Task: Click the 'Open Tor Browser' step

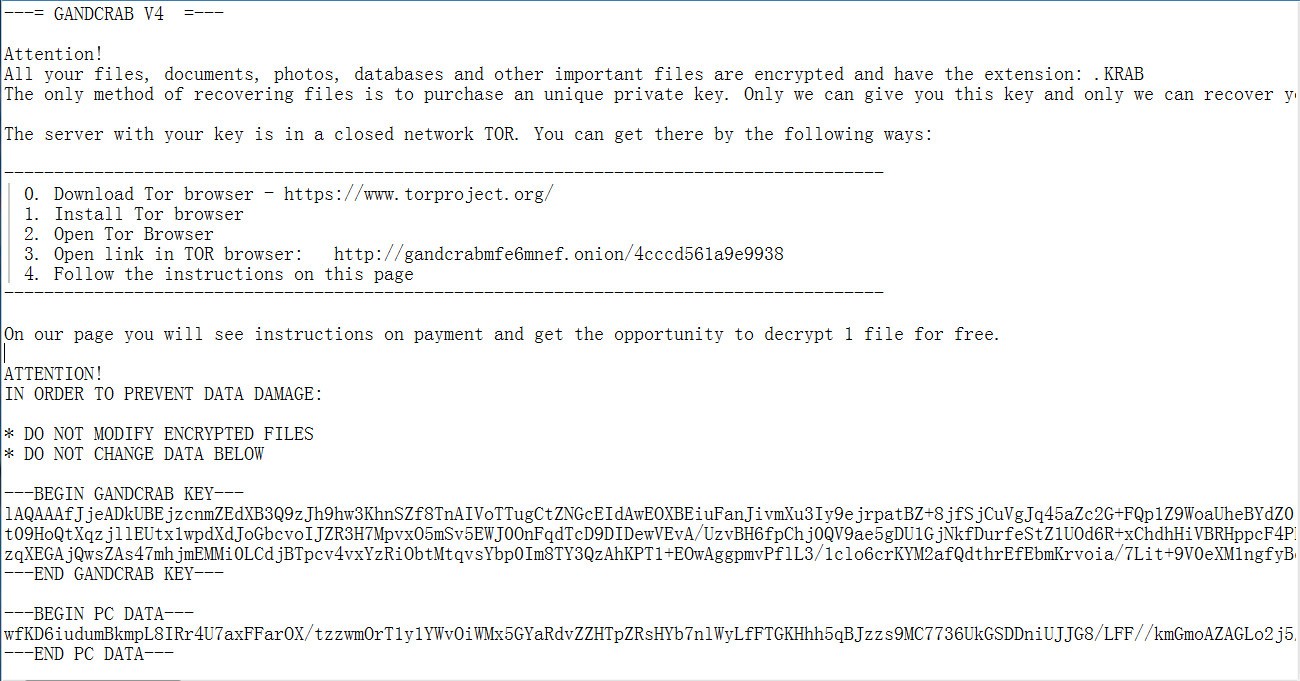Action: 133,234
